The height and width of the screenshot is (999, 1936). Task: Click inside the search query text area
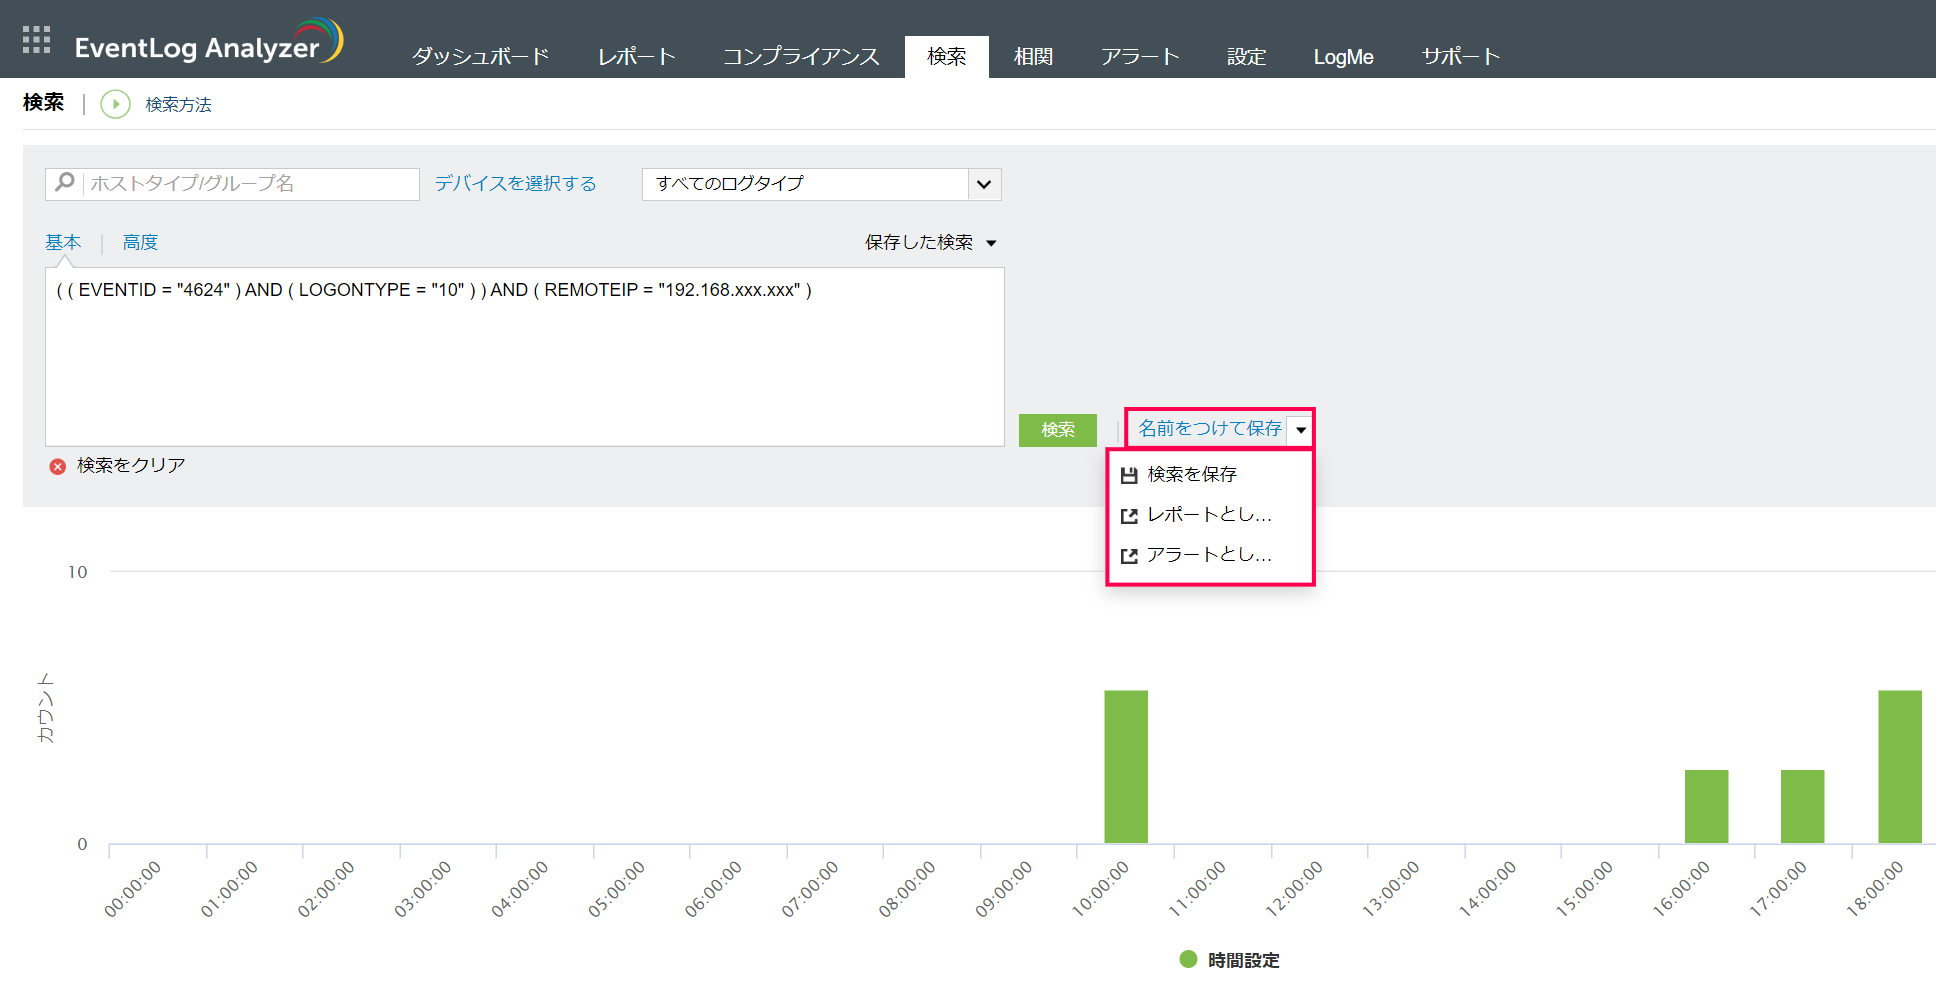[x=524, y=370]
